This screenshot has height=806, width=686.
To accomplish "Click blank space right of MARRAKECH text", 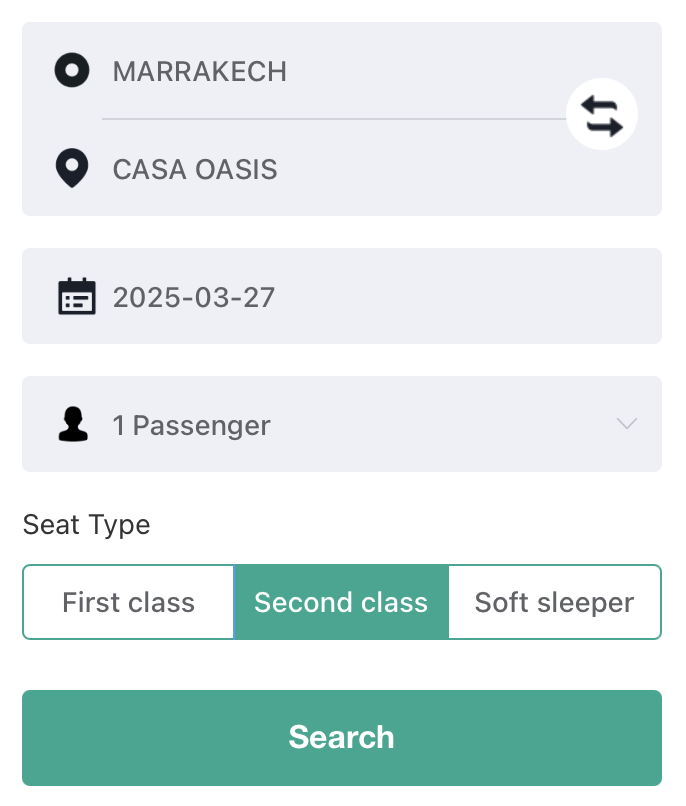I will tap(420, 71).
